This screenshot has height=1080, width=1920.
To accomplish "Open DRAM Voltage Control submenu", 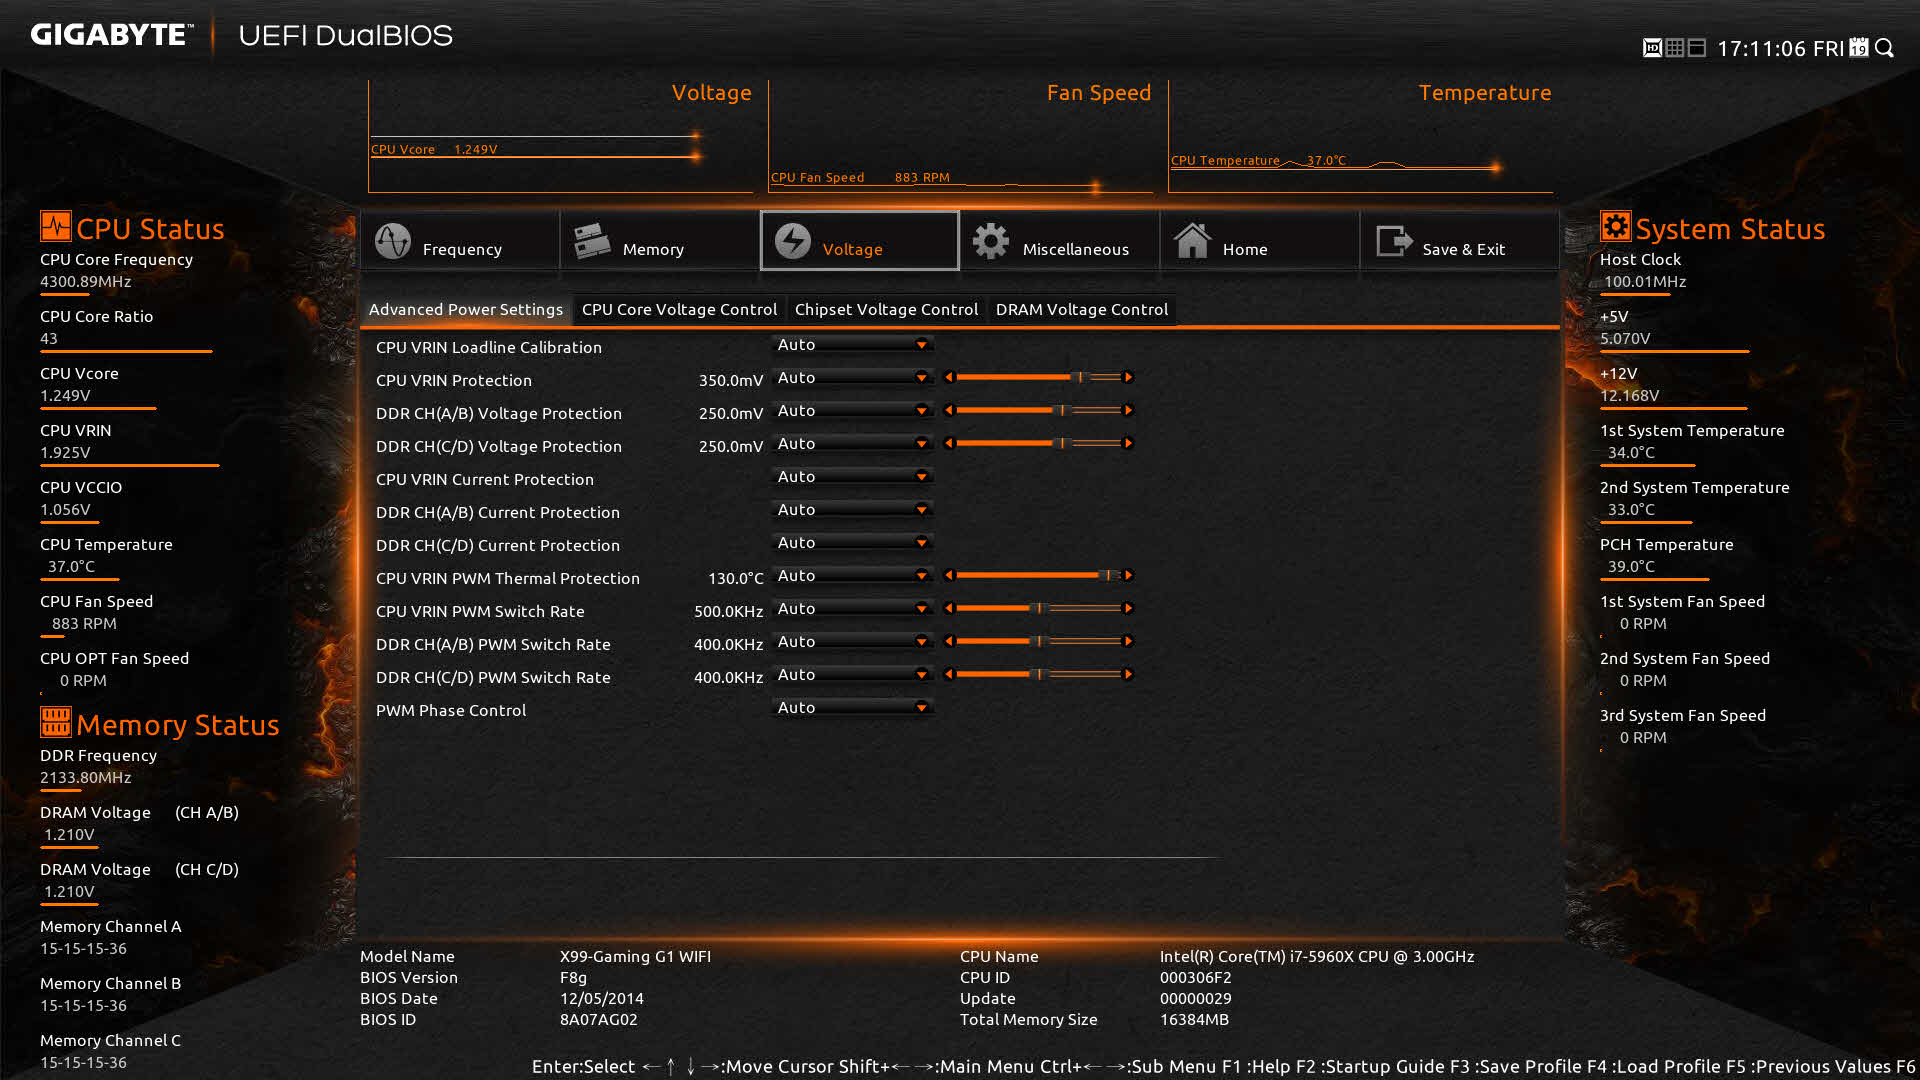I will click(1082, 310).
